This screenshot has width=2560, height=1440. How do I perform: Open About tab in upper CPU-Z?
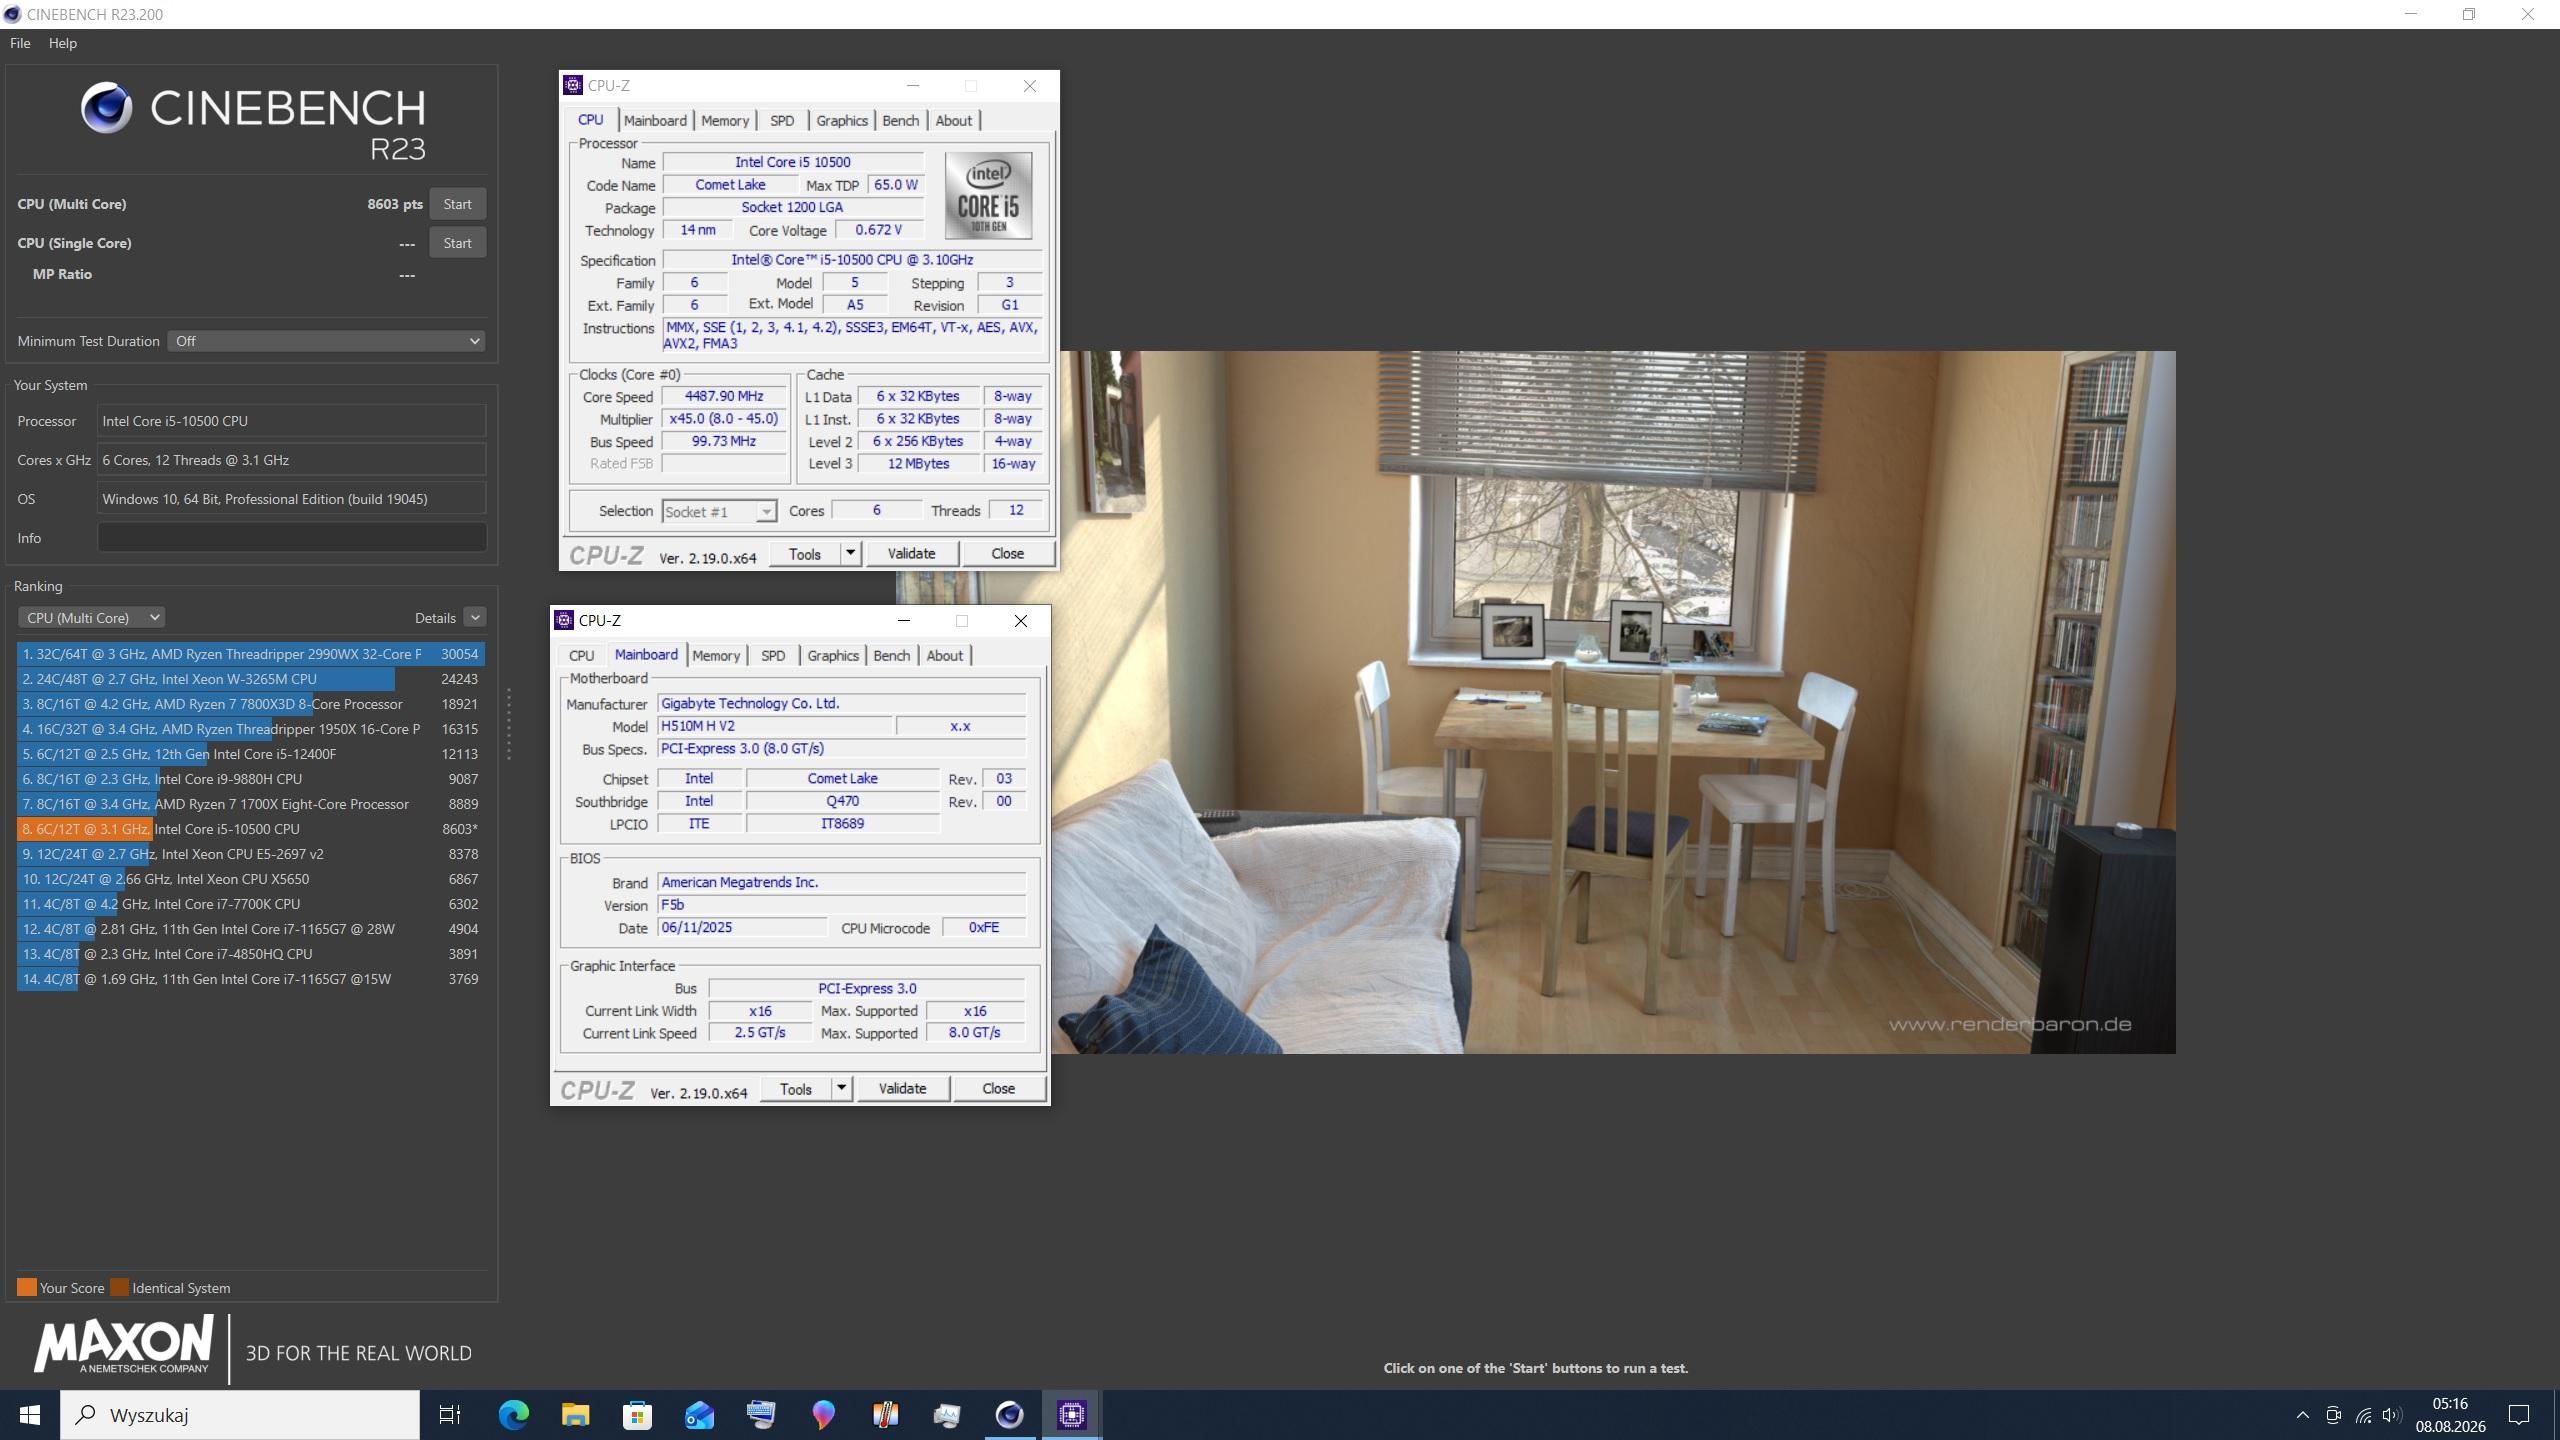(954, 121)
